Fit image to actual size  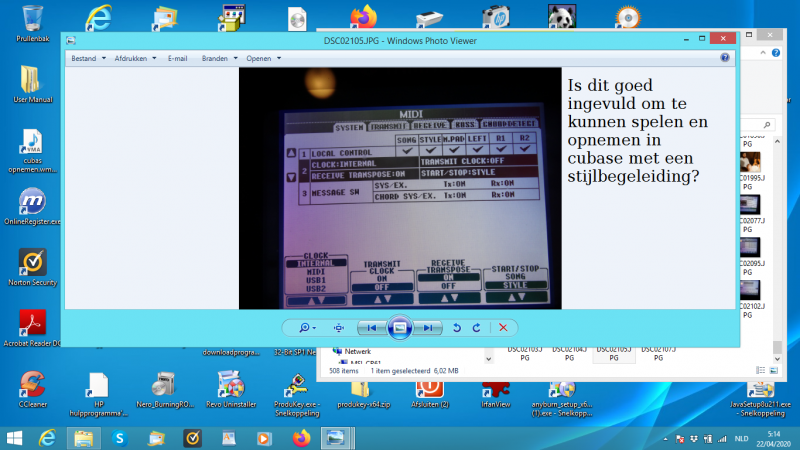339,328
